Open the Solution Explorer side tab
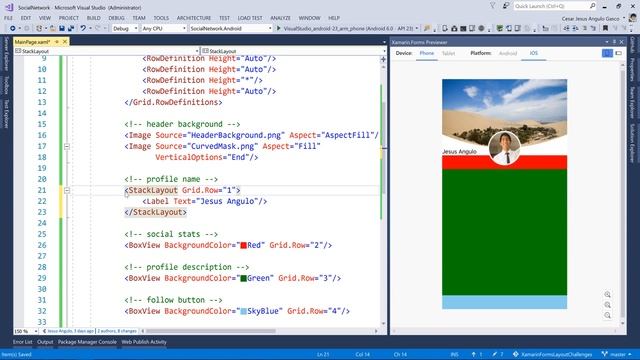Screen dimensions: 640x360 click(632, 143)
